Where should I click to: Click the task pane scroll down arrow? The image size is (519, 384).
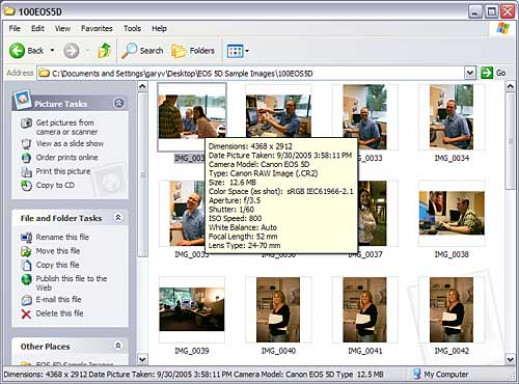142,359
